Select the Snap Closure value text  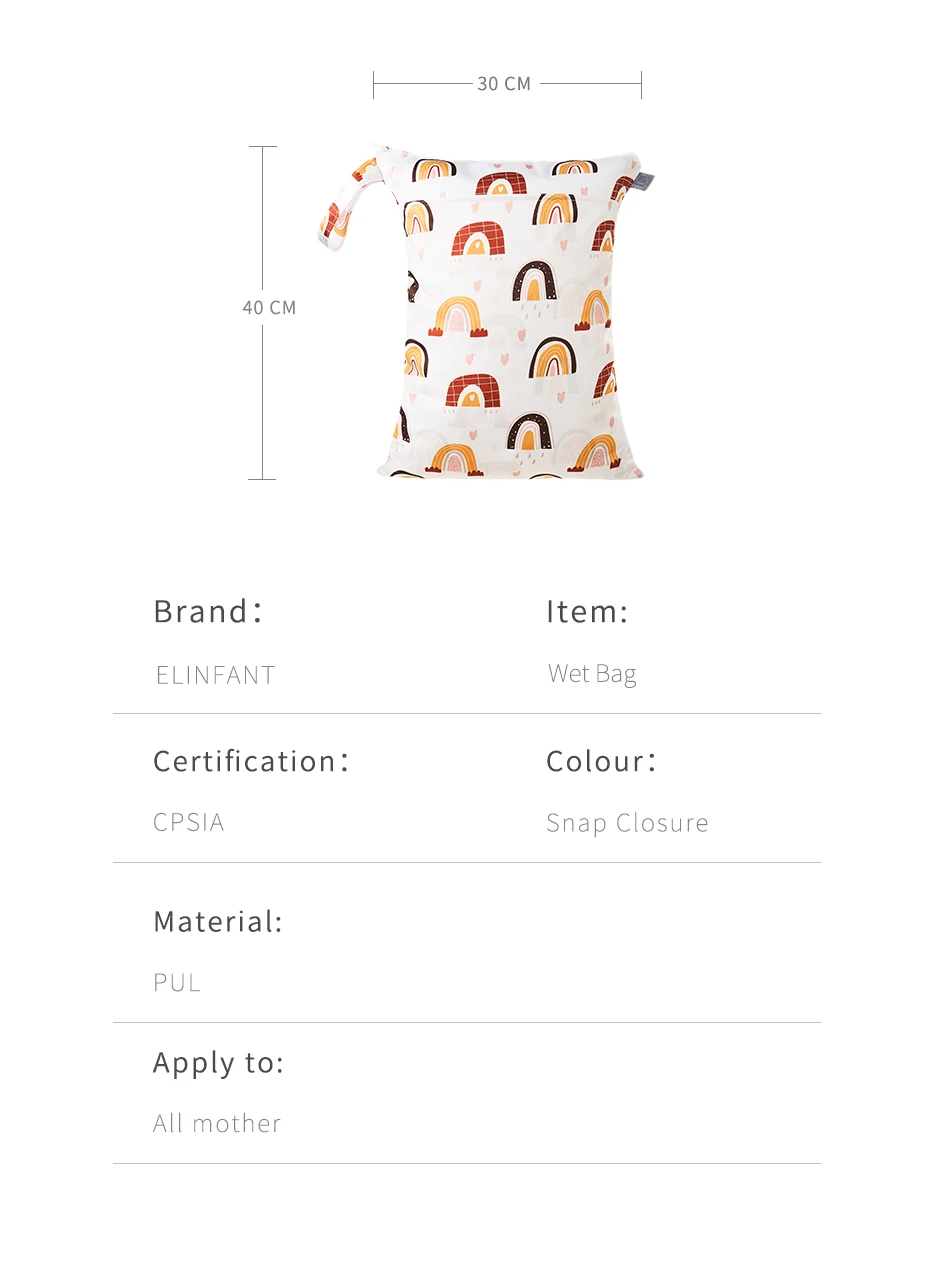(x=627, y=823)
